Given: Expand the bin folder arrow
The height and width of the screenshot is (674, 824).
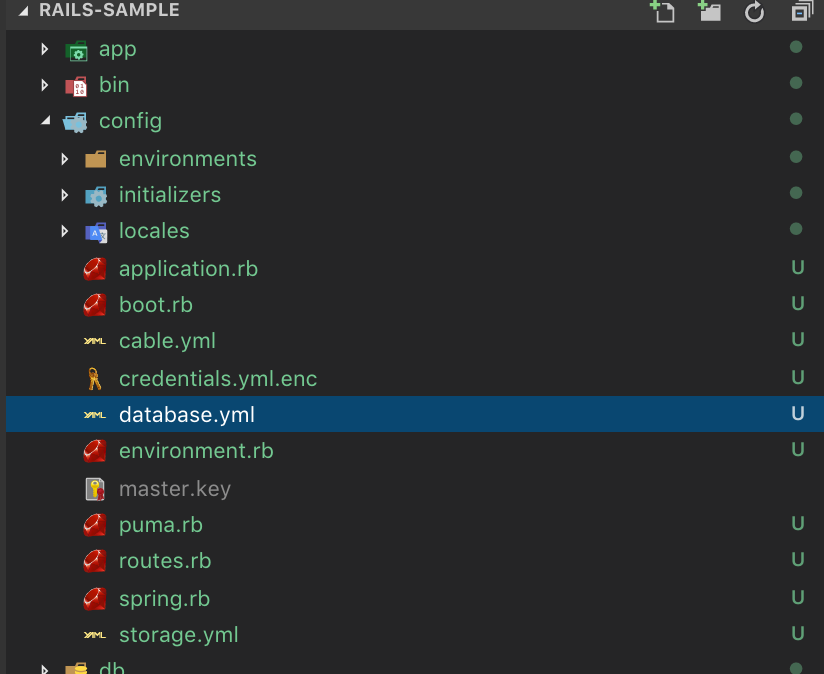Looking at the screenshot, I should 45,85.
